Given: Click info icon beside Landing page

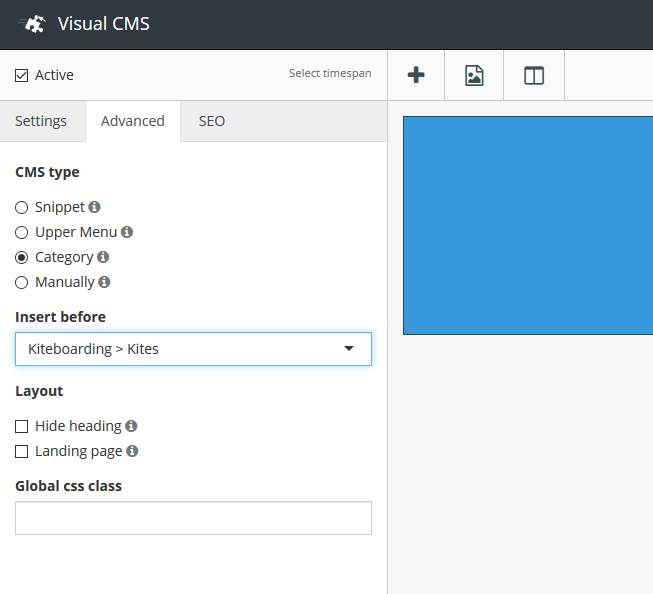Looking at the screenshot, I should [132, 451].
